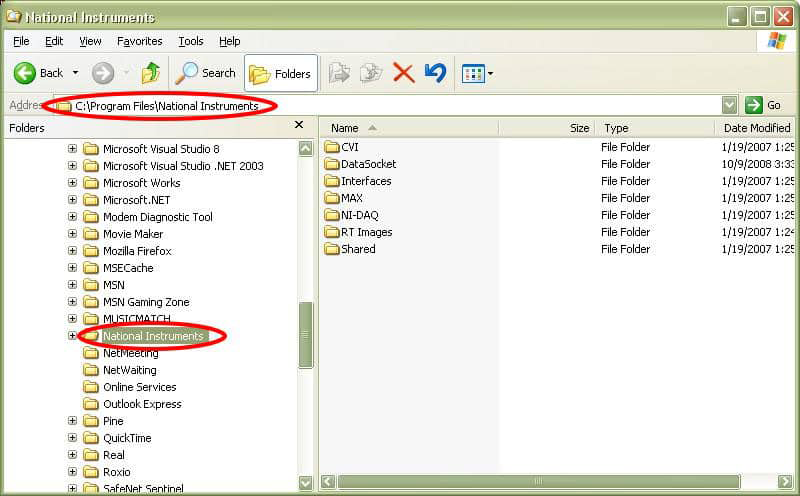800x496 pixels.
Task: Click the blue Undo arrow icon
Action: (x=435, y=73)
